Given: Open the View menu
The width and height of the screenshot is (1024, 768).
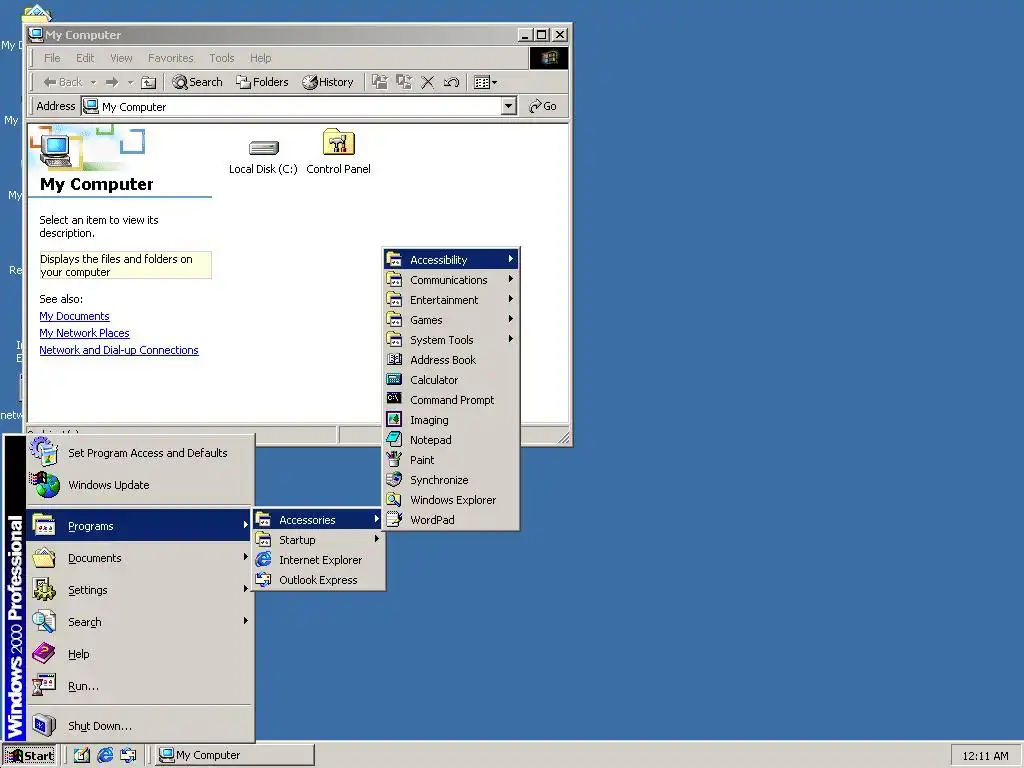Looking at the screenshot, I should (121, 58).
